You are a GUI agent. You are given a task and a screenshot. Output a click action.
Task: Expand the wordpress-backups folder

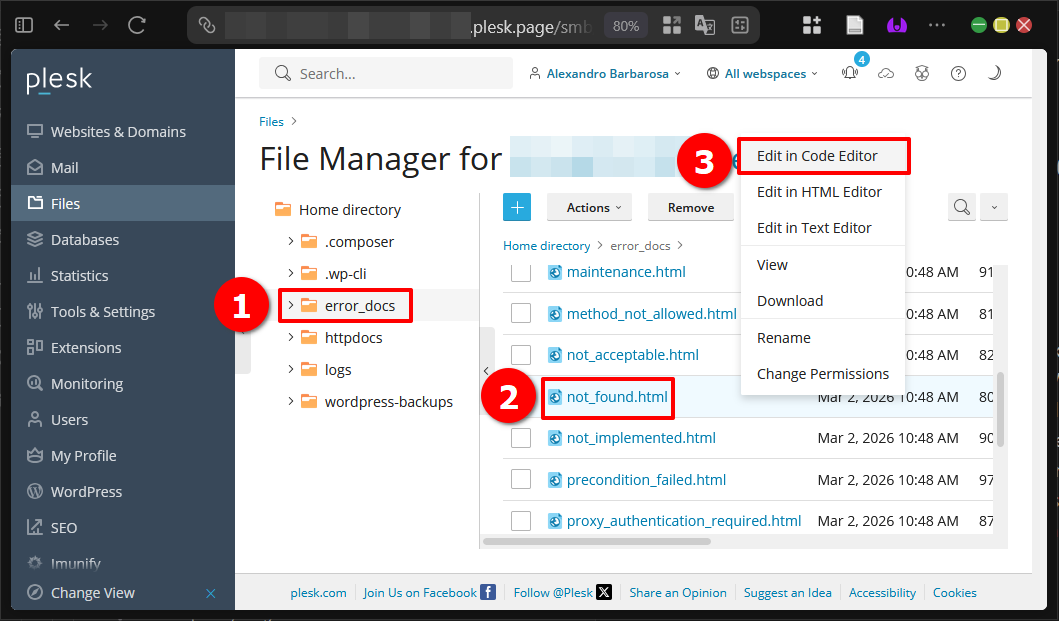[291, 401]
